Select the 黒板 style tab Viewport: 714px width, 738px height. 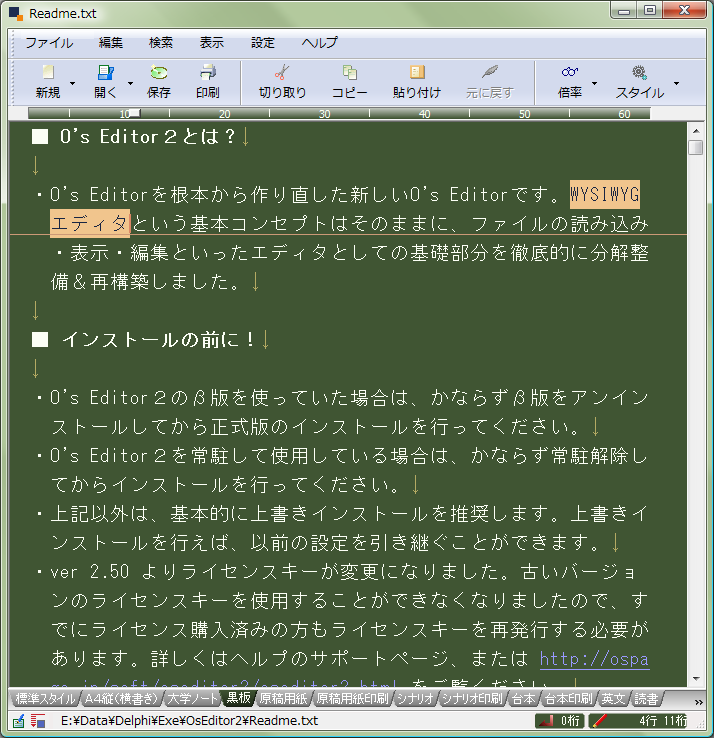pyautogui.click(x=239, y=698)
